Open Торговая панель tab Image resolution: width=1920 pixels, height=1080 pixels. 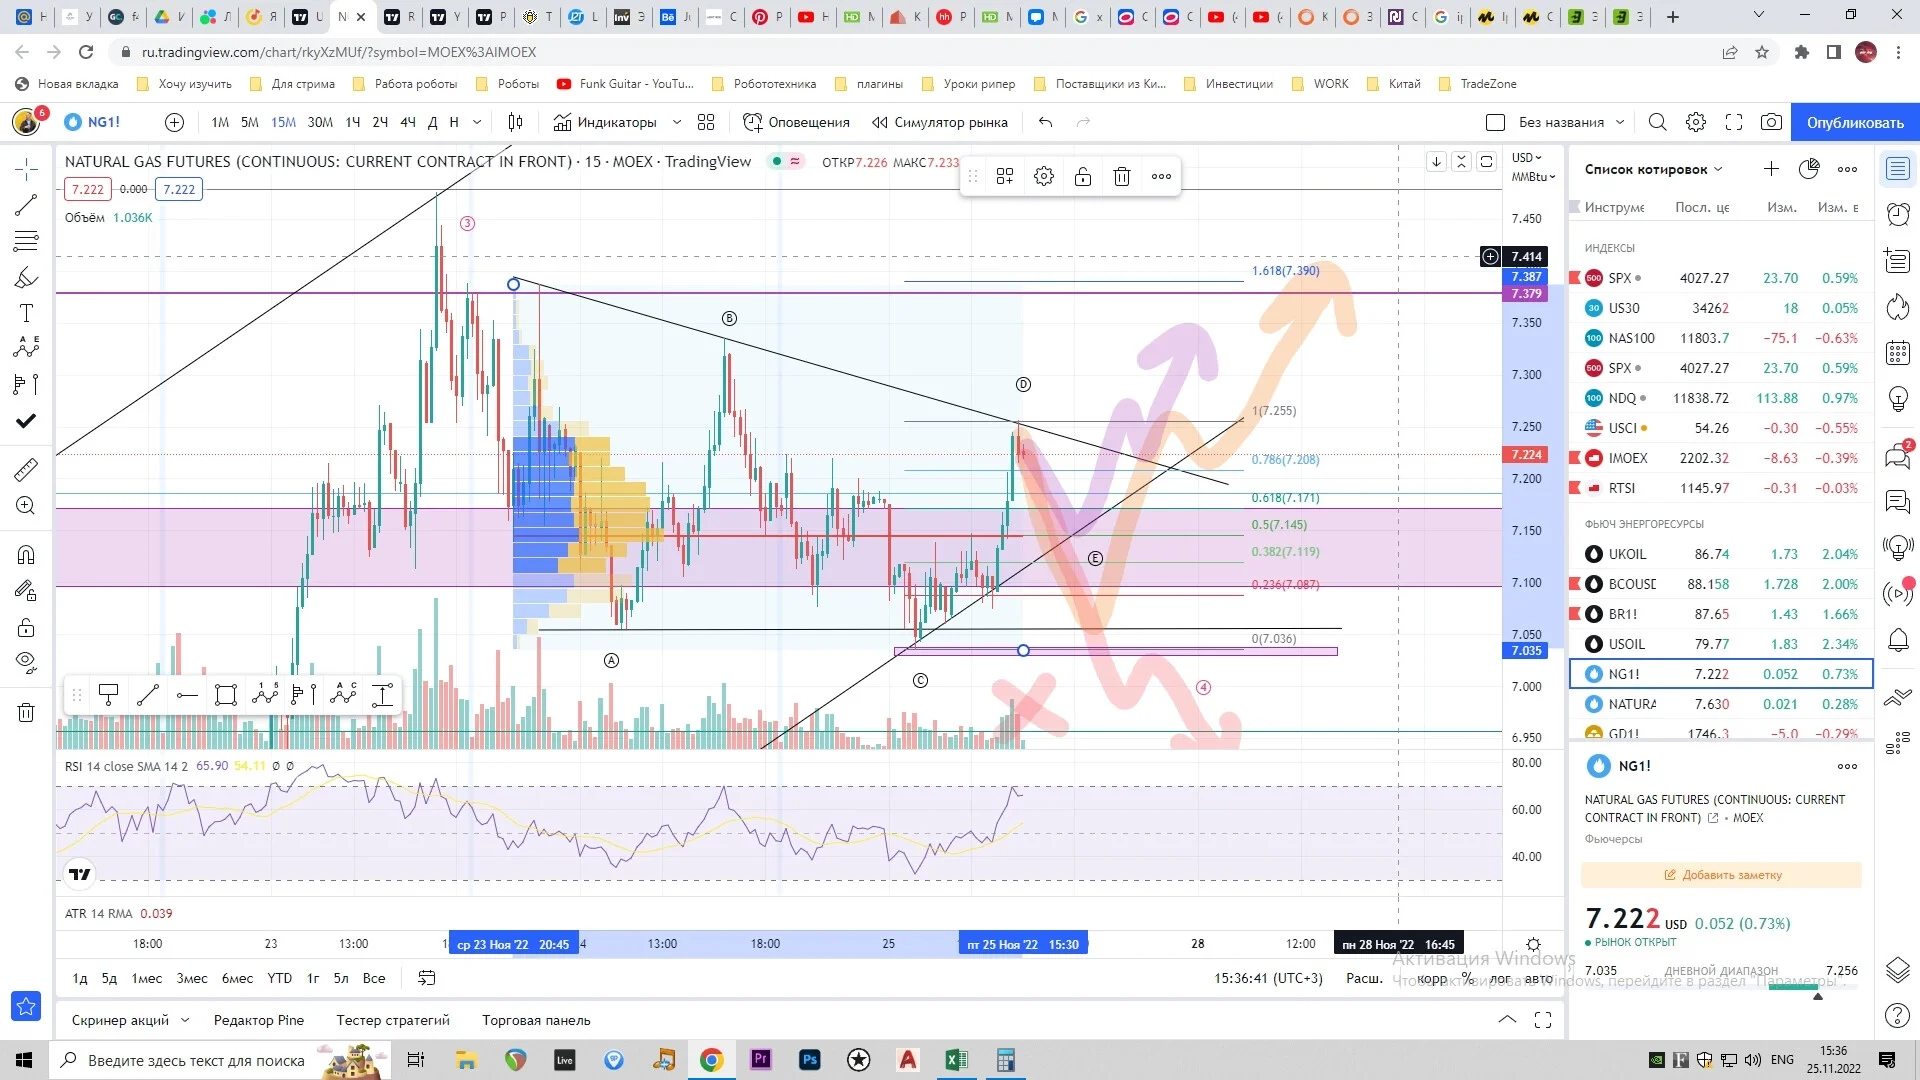click(x=536, y=1020)
